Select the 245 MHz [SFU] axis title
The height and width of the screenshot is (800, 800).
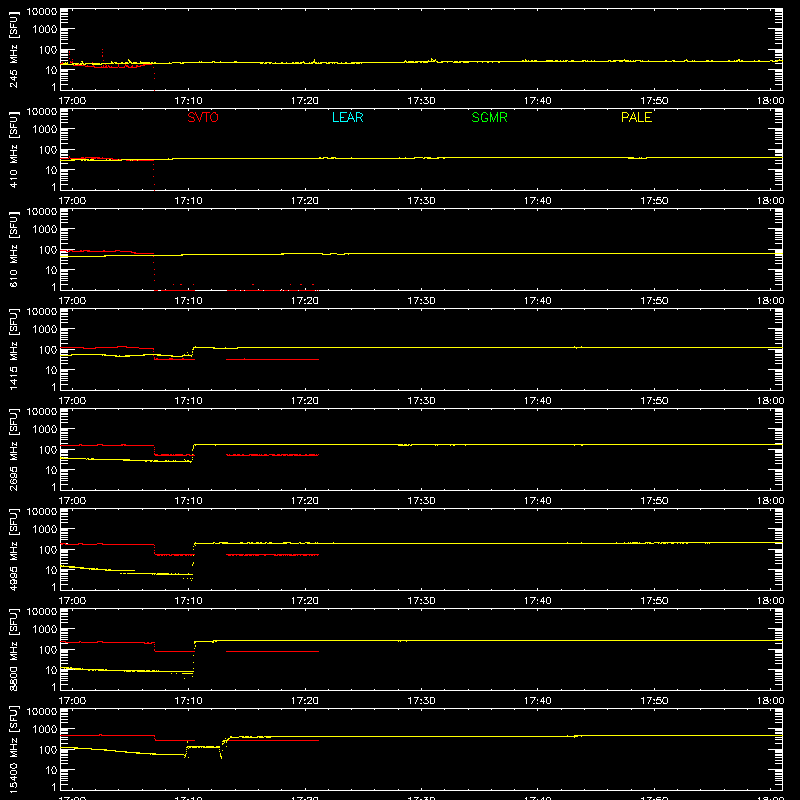tap(13, 49)
